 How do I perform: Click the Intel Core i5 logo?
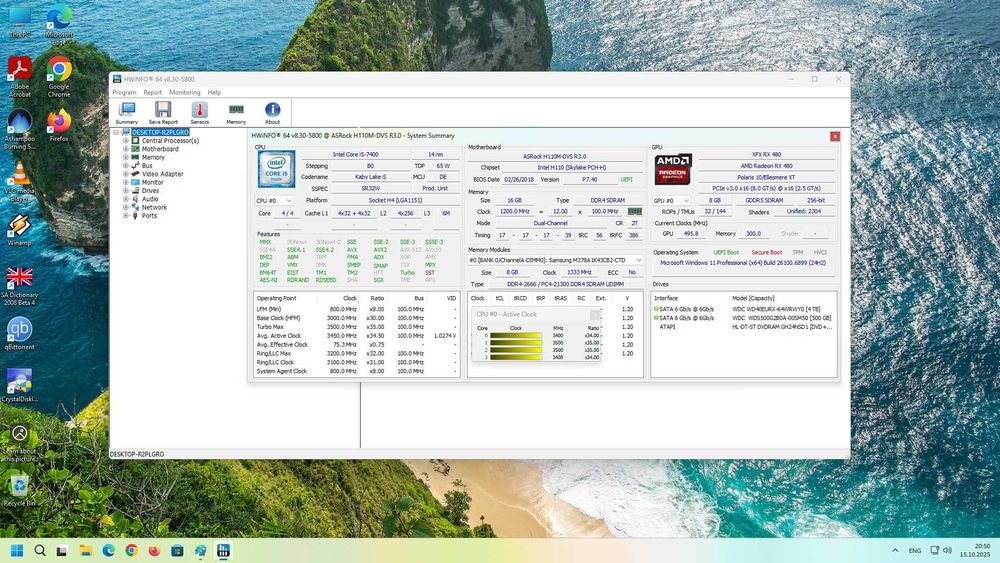[276, 170]
